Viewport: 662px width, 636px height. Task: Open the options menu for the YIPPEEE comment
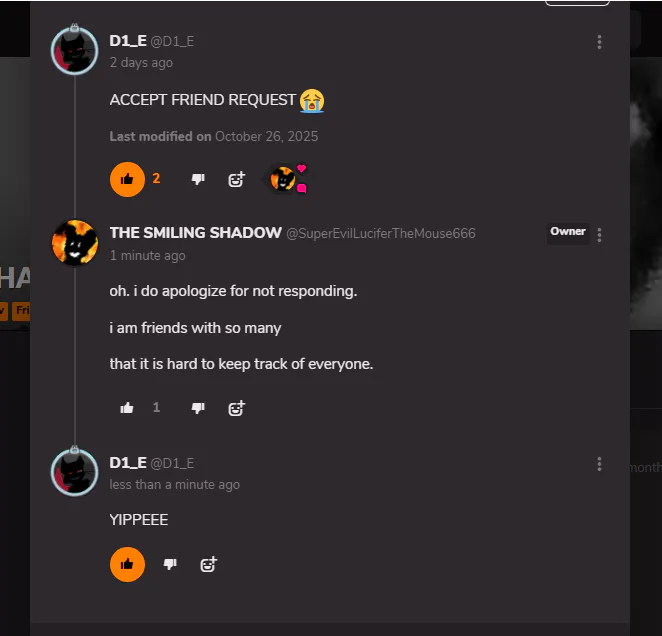click(599, 464)
